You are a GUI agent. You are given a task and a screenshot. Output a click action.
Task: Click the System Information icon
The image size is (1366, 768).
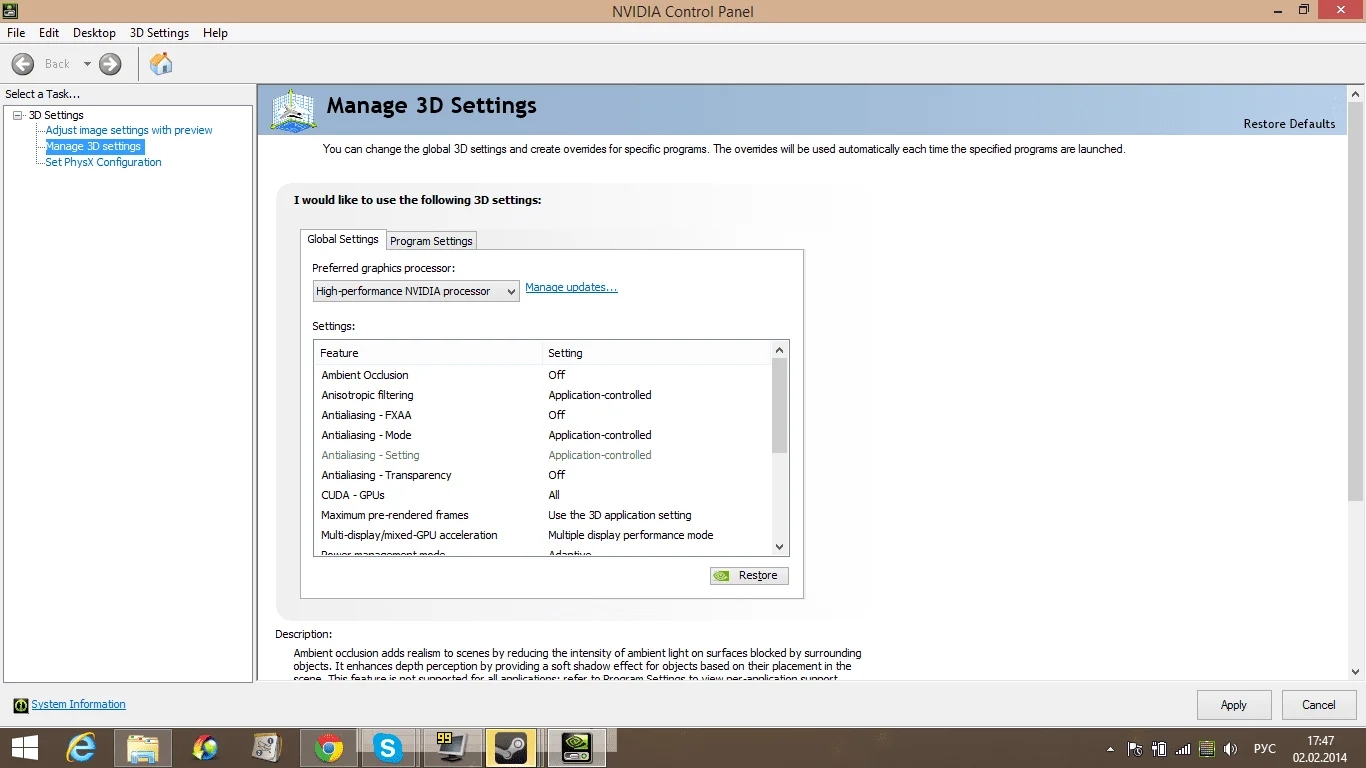click(x=21, y=705)
